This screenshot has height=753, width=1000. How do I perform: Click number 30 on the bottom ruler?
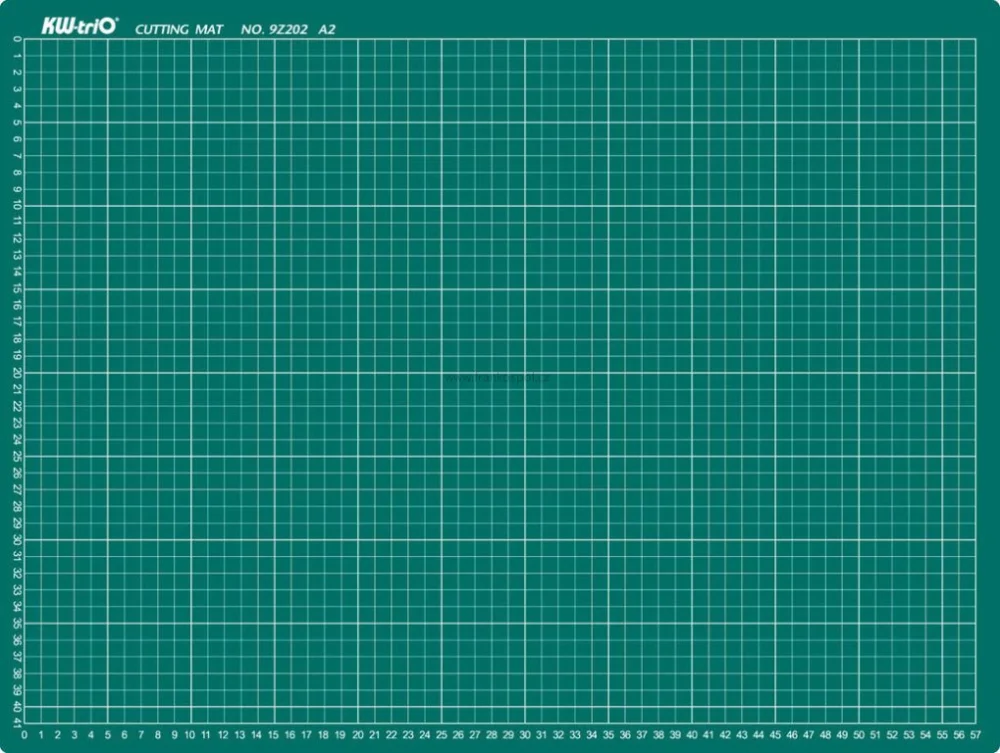[x=525, y=735]
